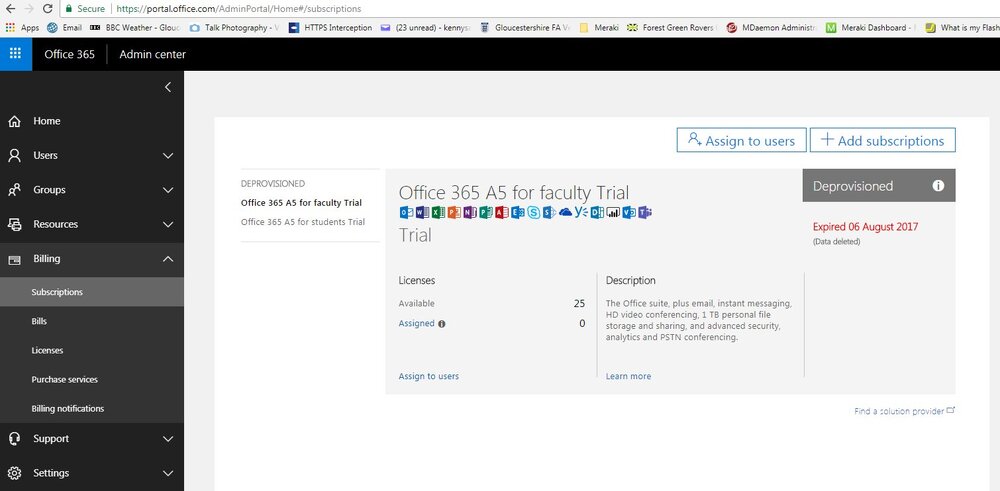This screenshot has height=491, width=1000.
Task: Click the OneDrive cloud icon
Action: click(x=566, y=212)
